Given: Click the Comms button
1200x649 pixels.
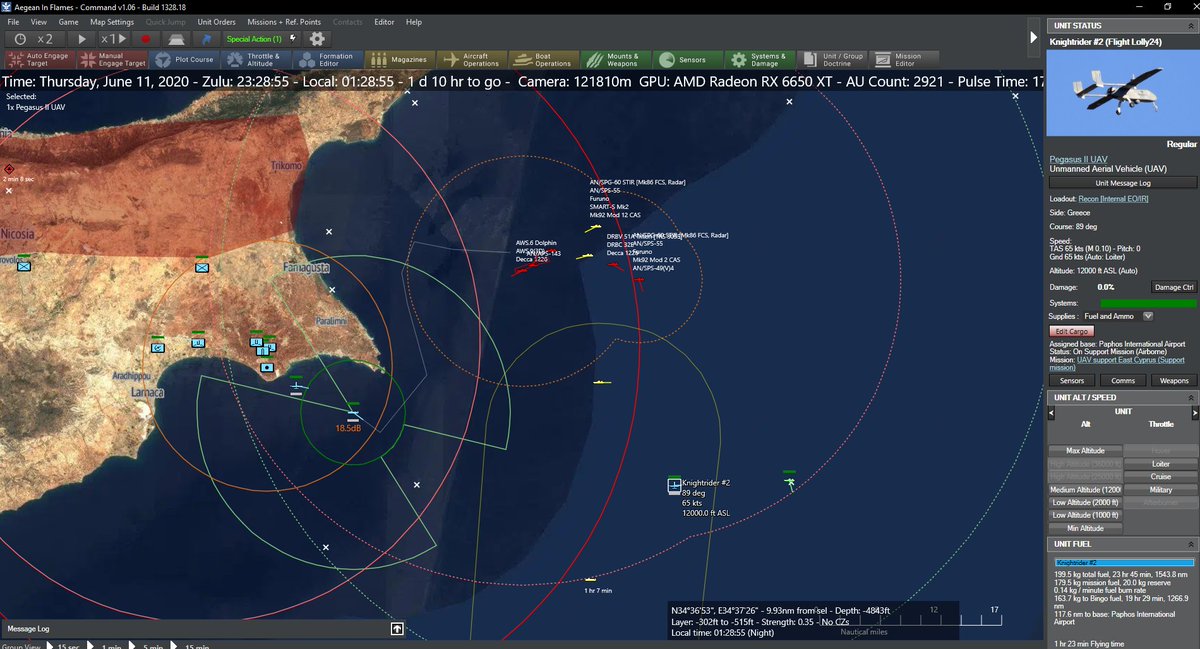Looking at the screenshot, I should pos(1123,380).
